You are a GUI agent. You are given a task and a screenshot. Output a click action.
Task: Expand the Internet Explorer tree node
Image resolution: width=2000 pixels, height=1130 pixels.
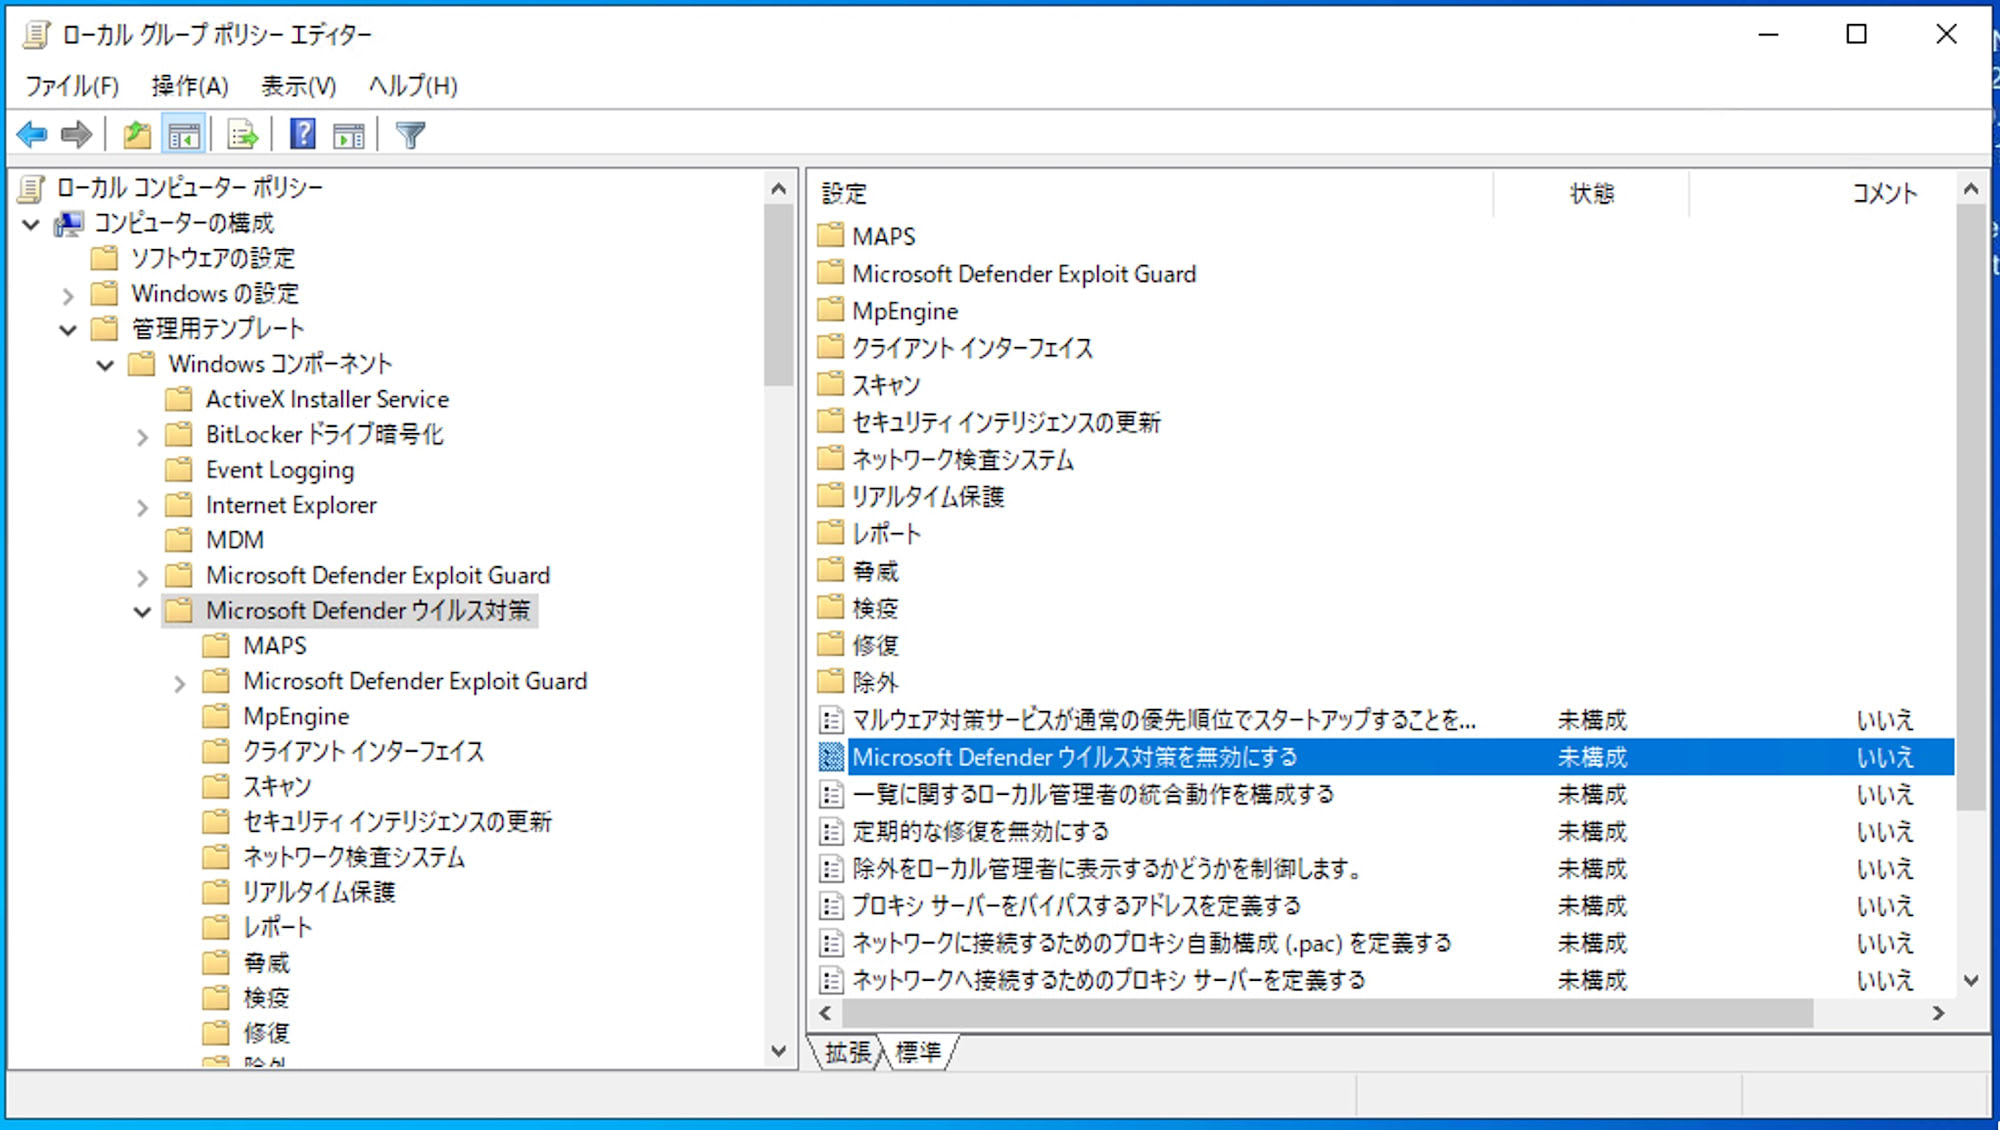point(141,505)
